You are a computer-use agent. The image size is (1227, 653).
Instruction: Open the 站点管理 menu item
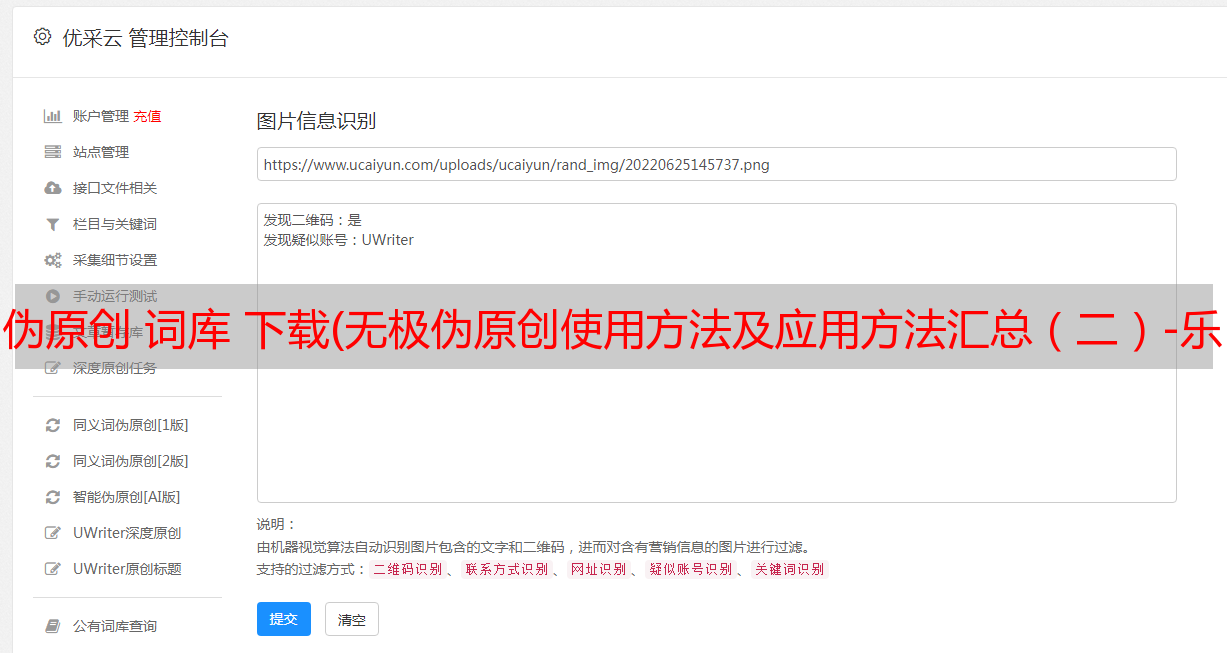point(101,152)
